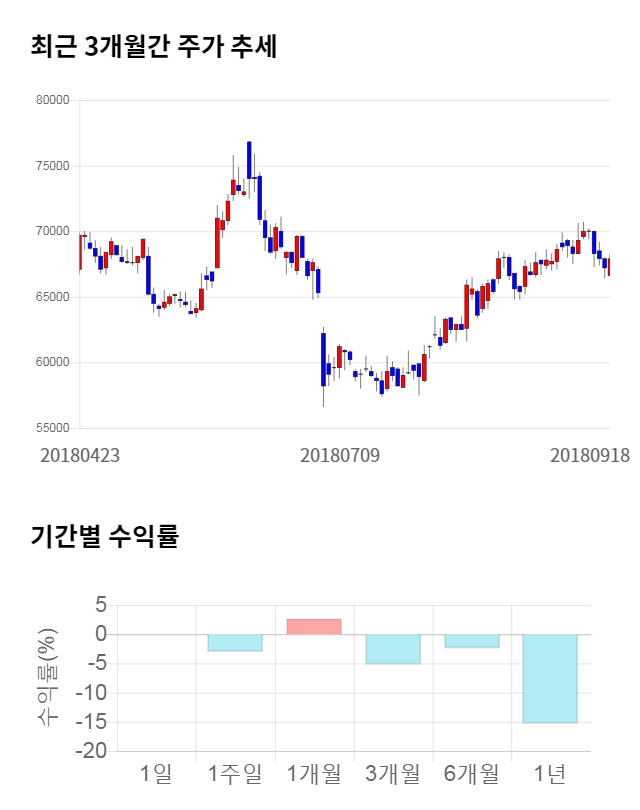Click the 70000 price axis label

52,231
